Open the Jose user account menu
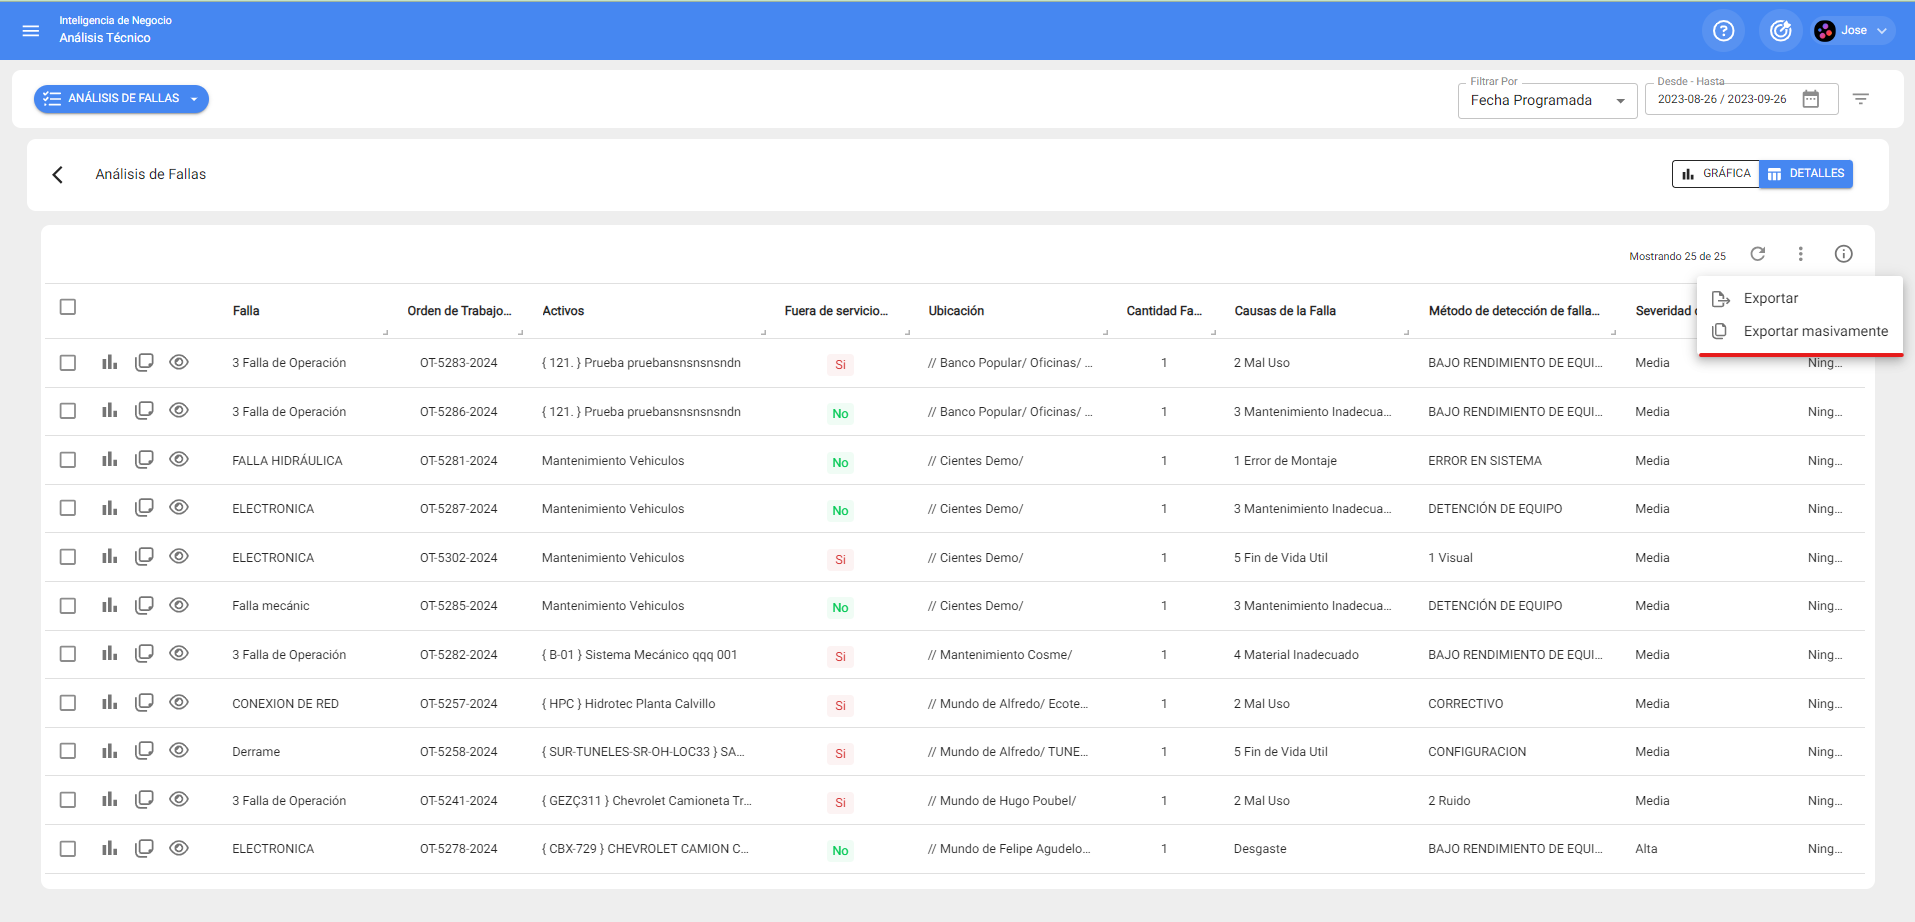The image size is (1915, 922). point(1854,31)
